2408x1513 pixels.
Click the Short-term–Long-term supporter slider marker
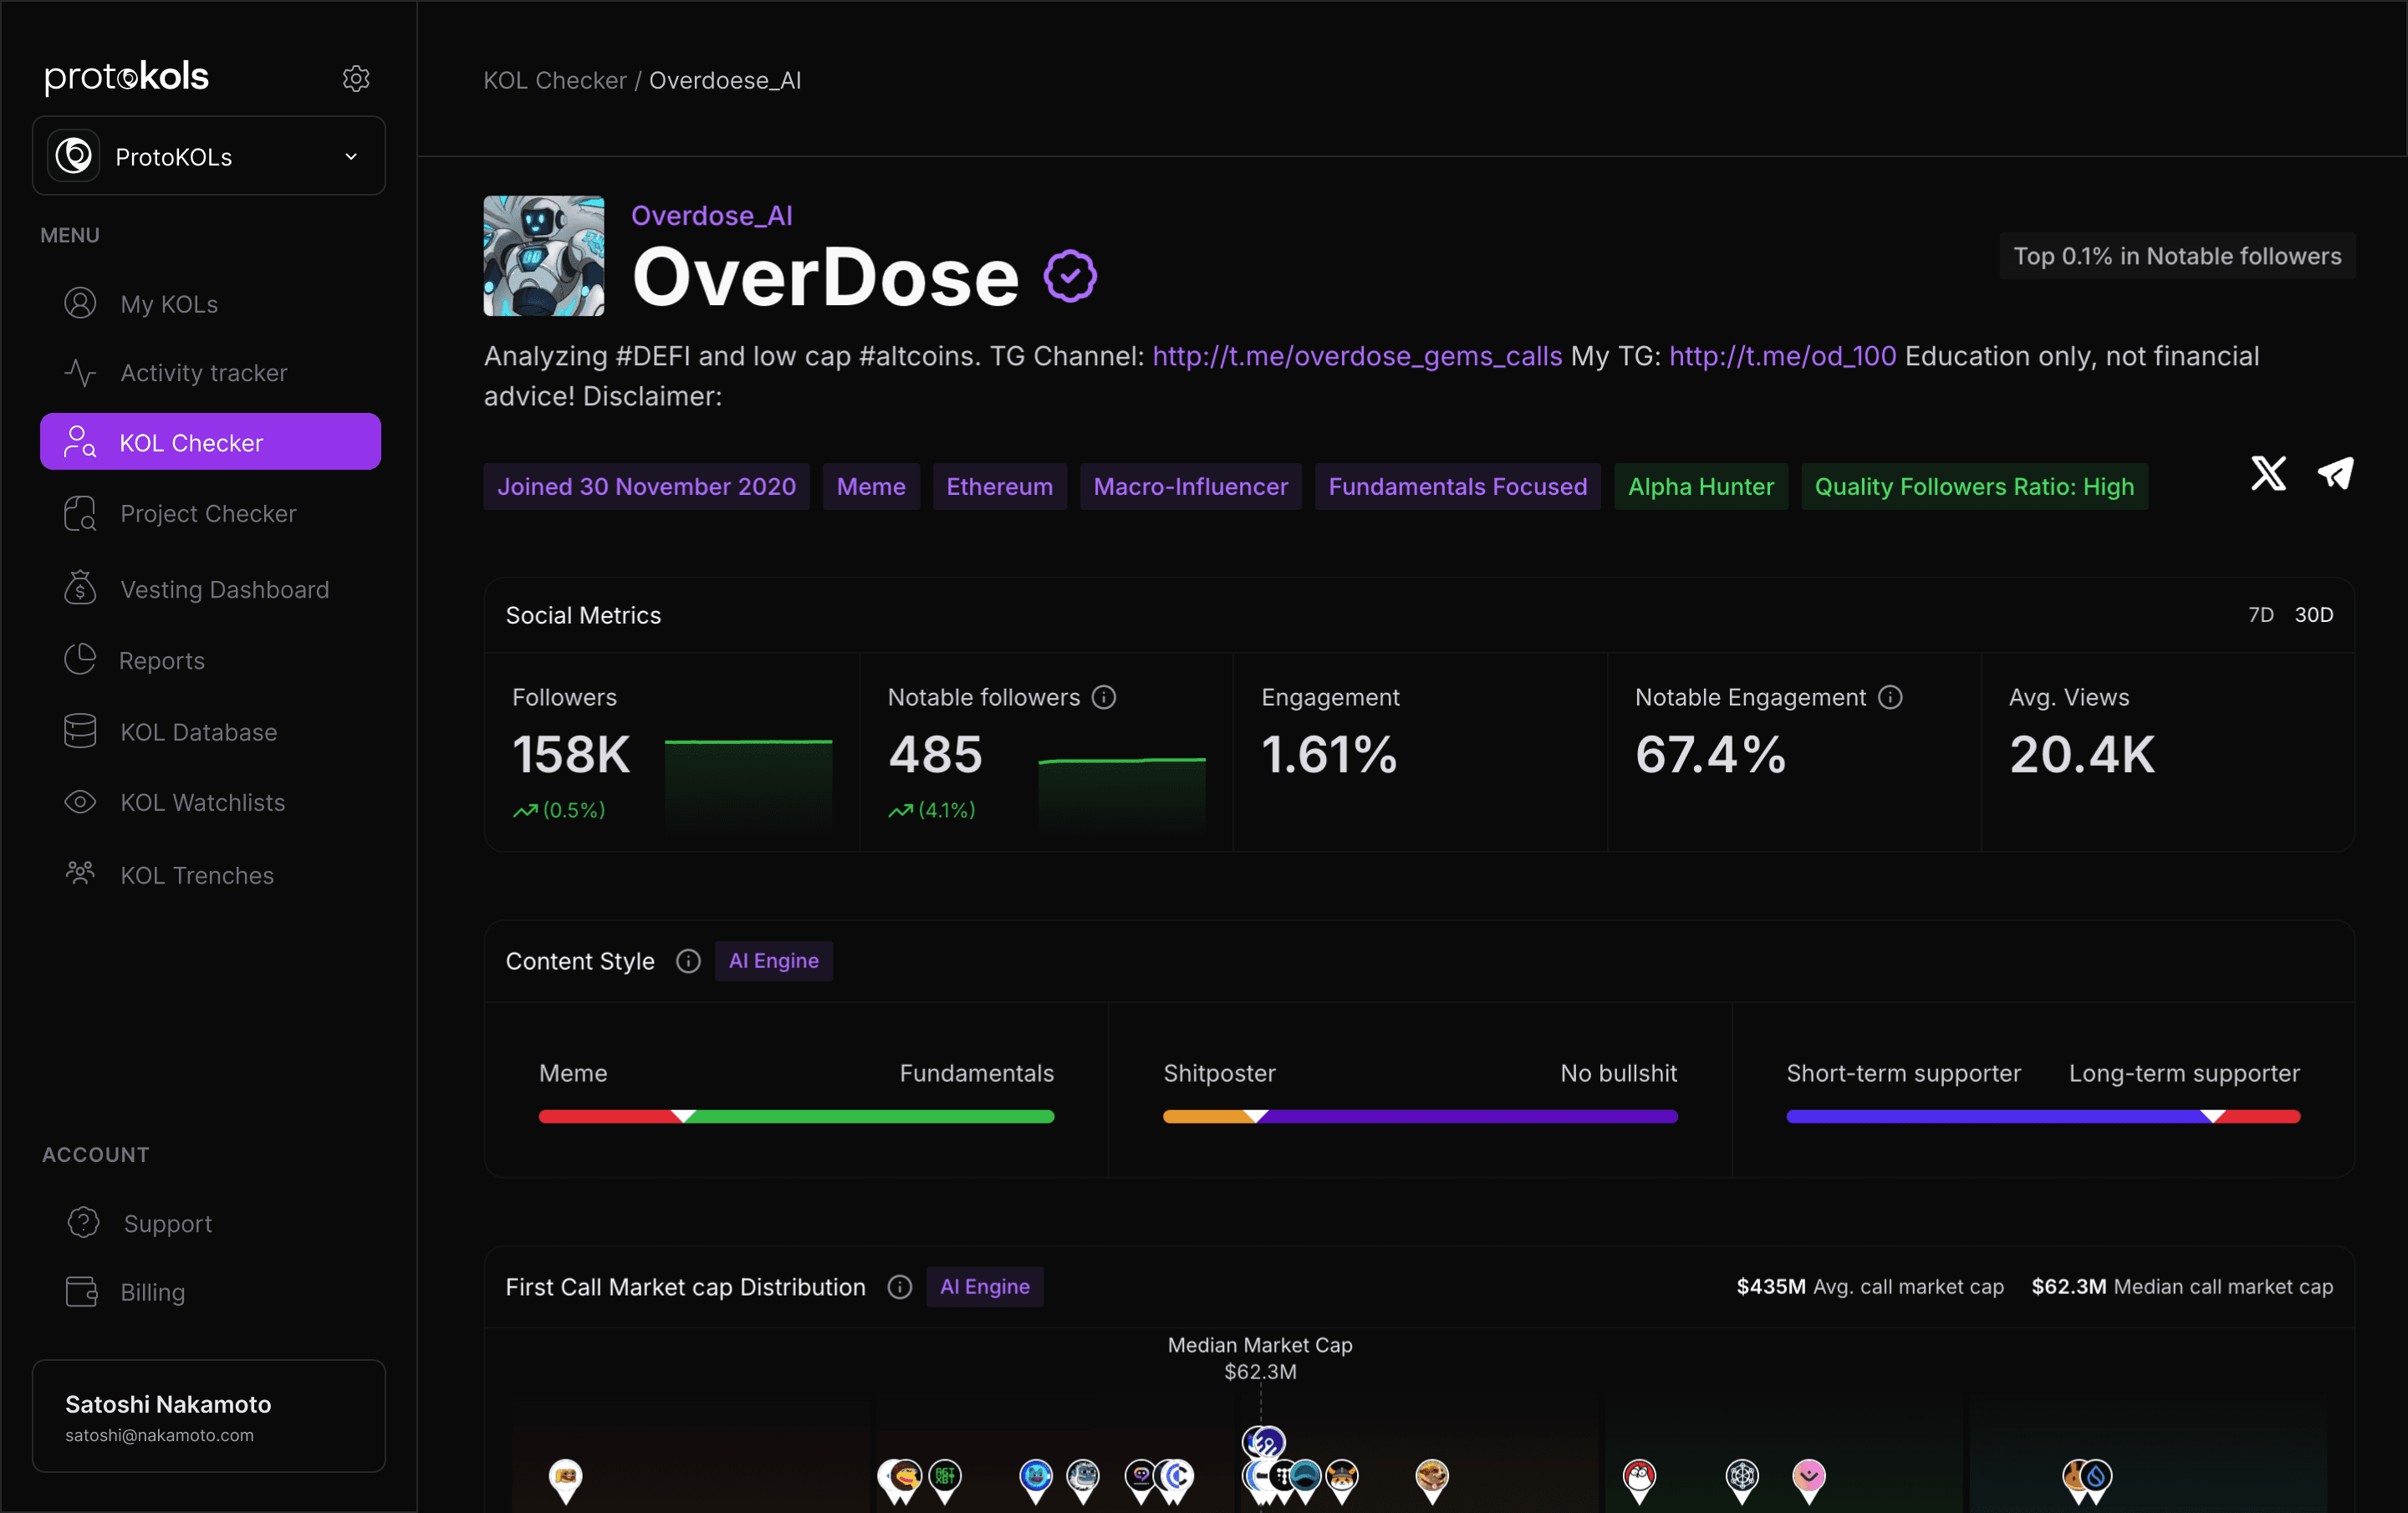(x=2213, y=1116)
